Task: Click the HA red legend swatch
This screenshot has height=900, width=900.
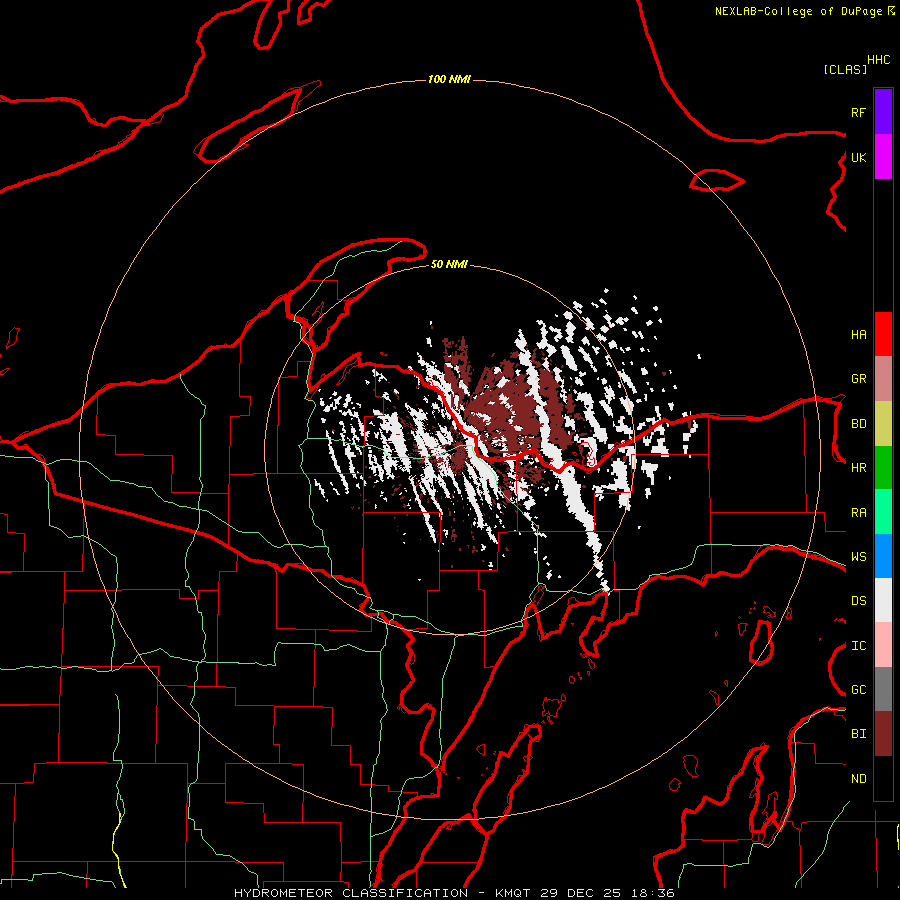Action: click(x=883, y=334)
